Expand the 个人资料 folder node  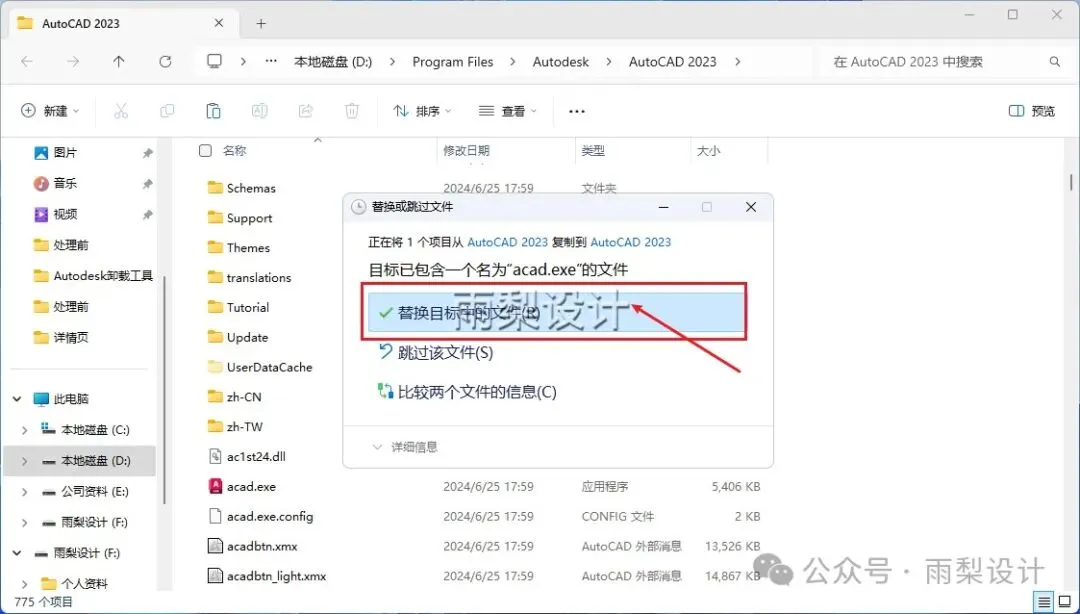[x=25, y=584]
